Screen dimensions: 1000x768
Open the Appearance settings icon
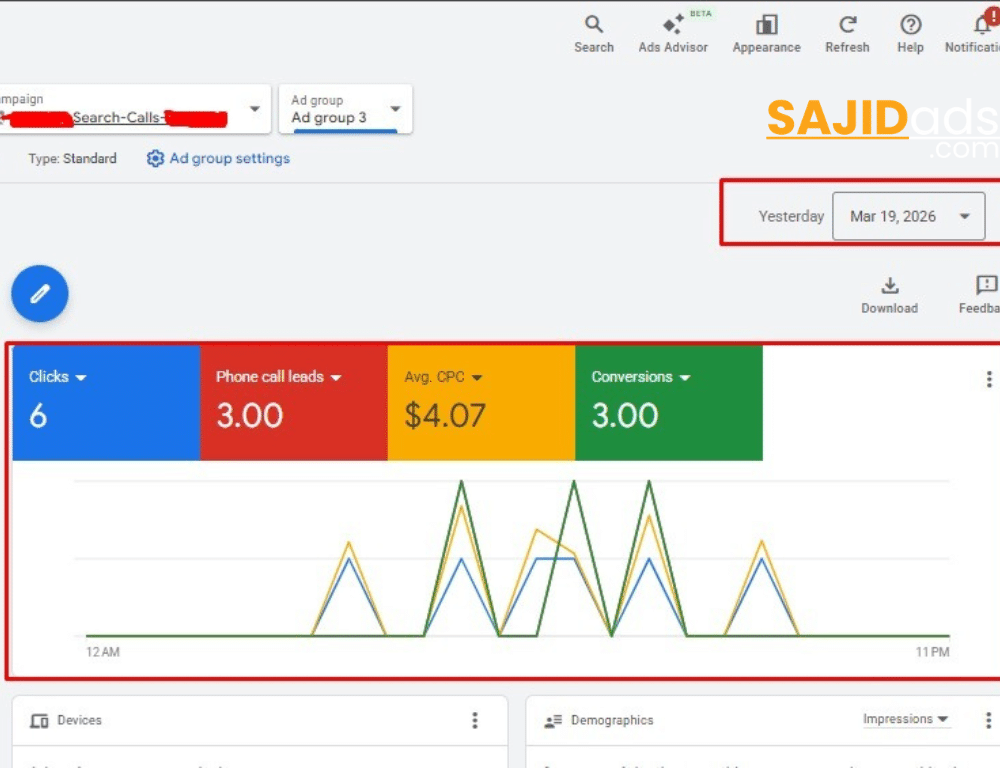click(766, 25)
